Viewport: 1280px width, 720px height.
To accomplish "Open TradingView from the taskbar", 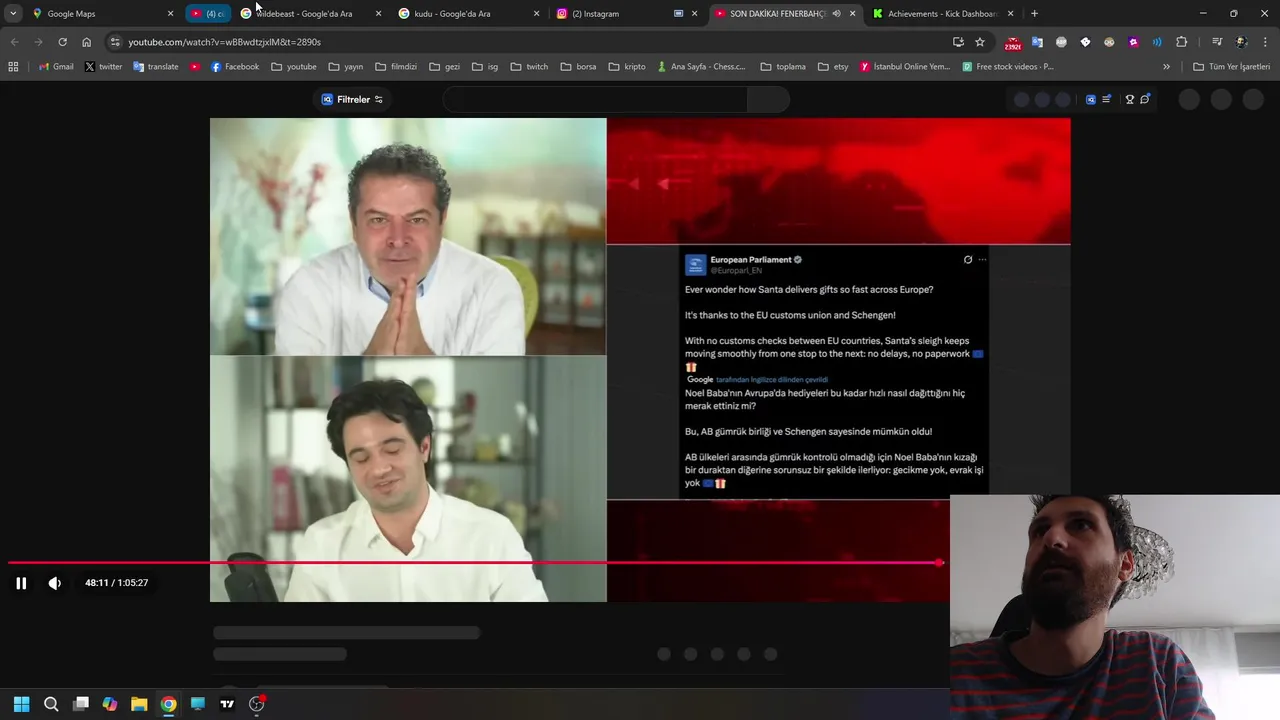I will click(x=227, y=704).
